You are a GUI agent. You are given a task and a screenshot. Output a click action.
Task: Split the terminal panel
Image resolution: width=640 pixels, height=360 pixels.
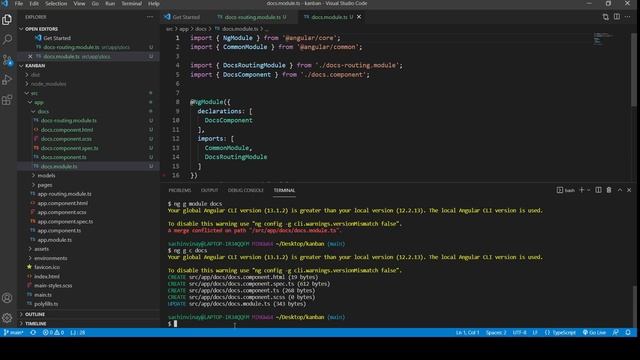pos(598,190)
